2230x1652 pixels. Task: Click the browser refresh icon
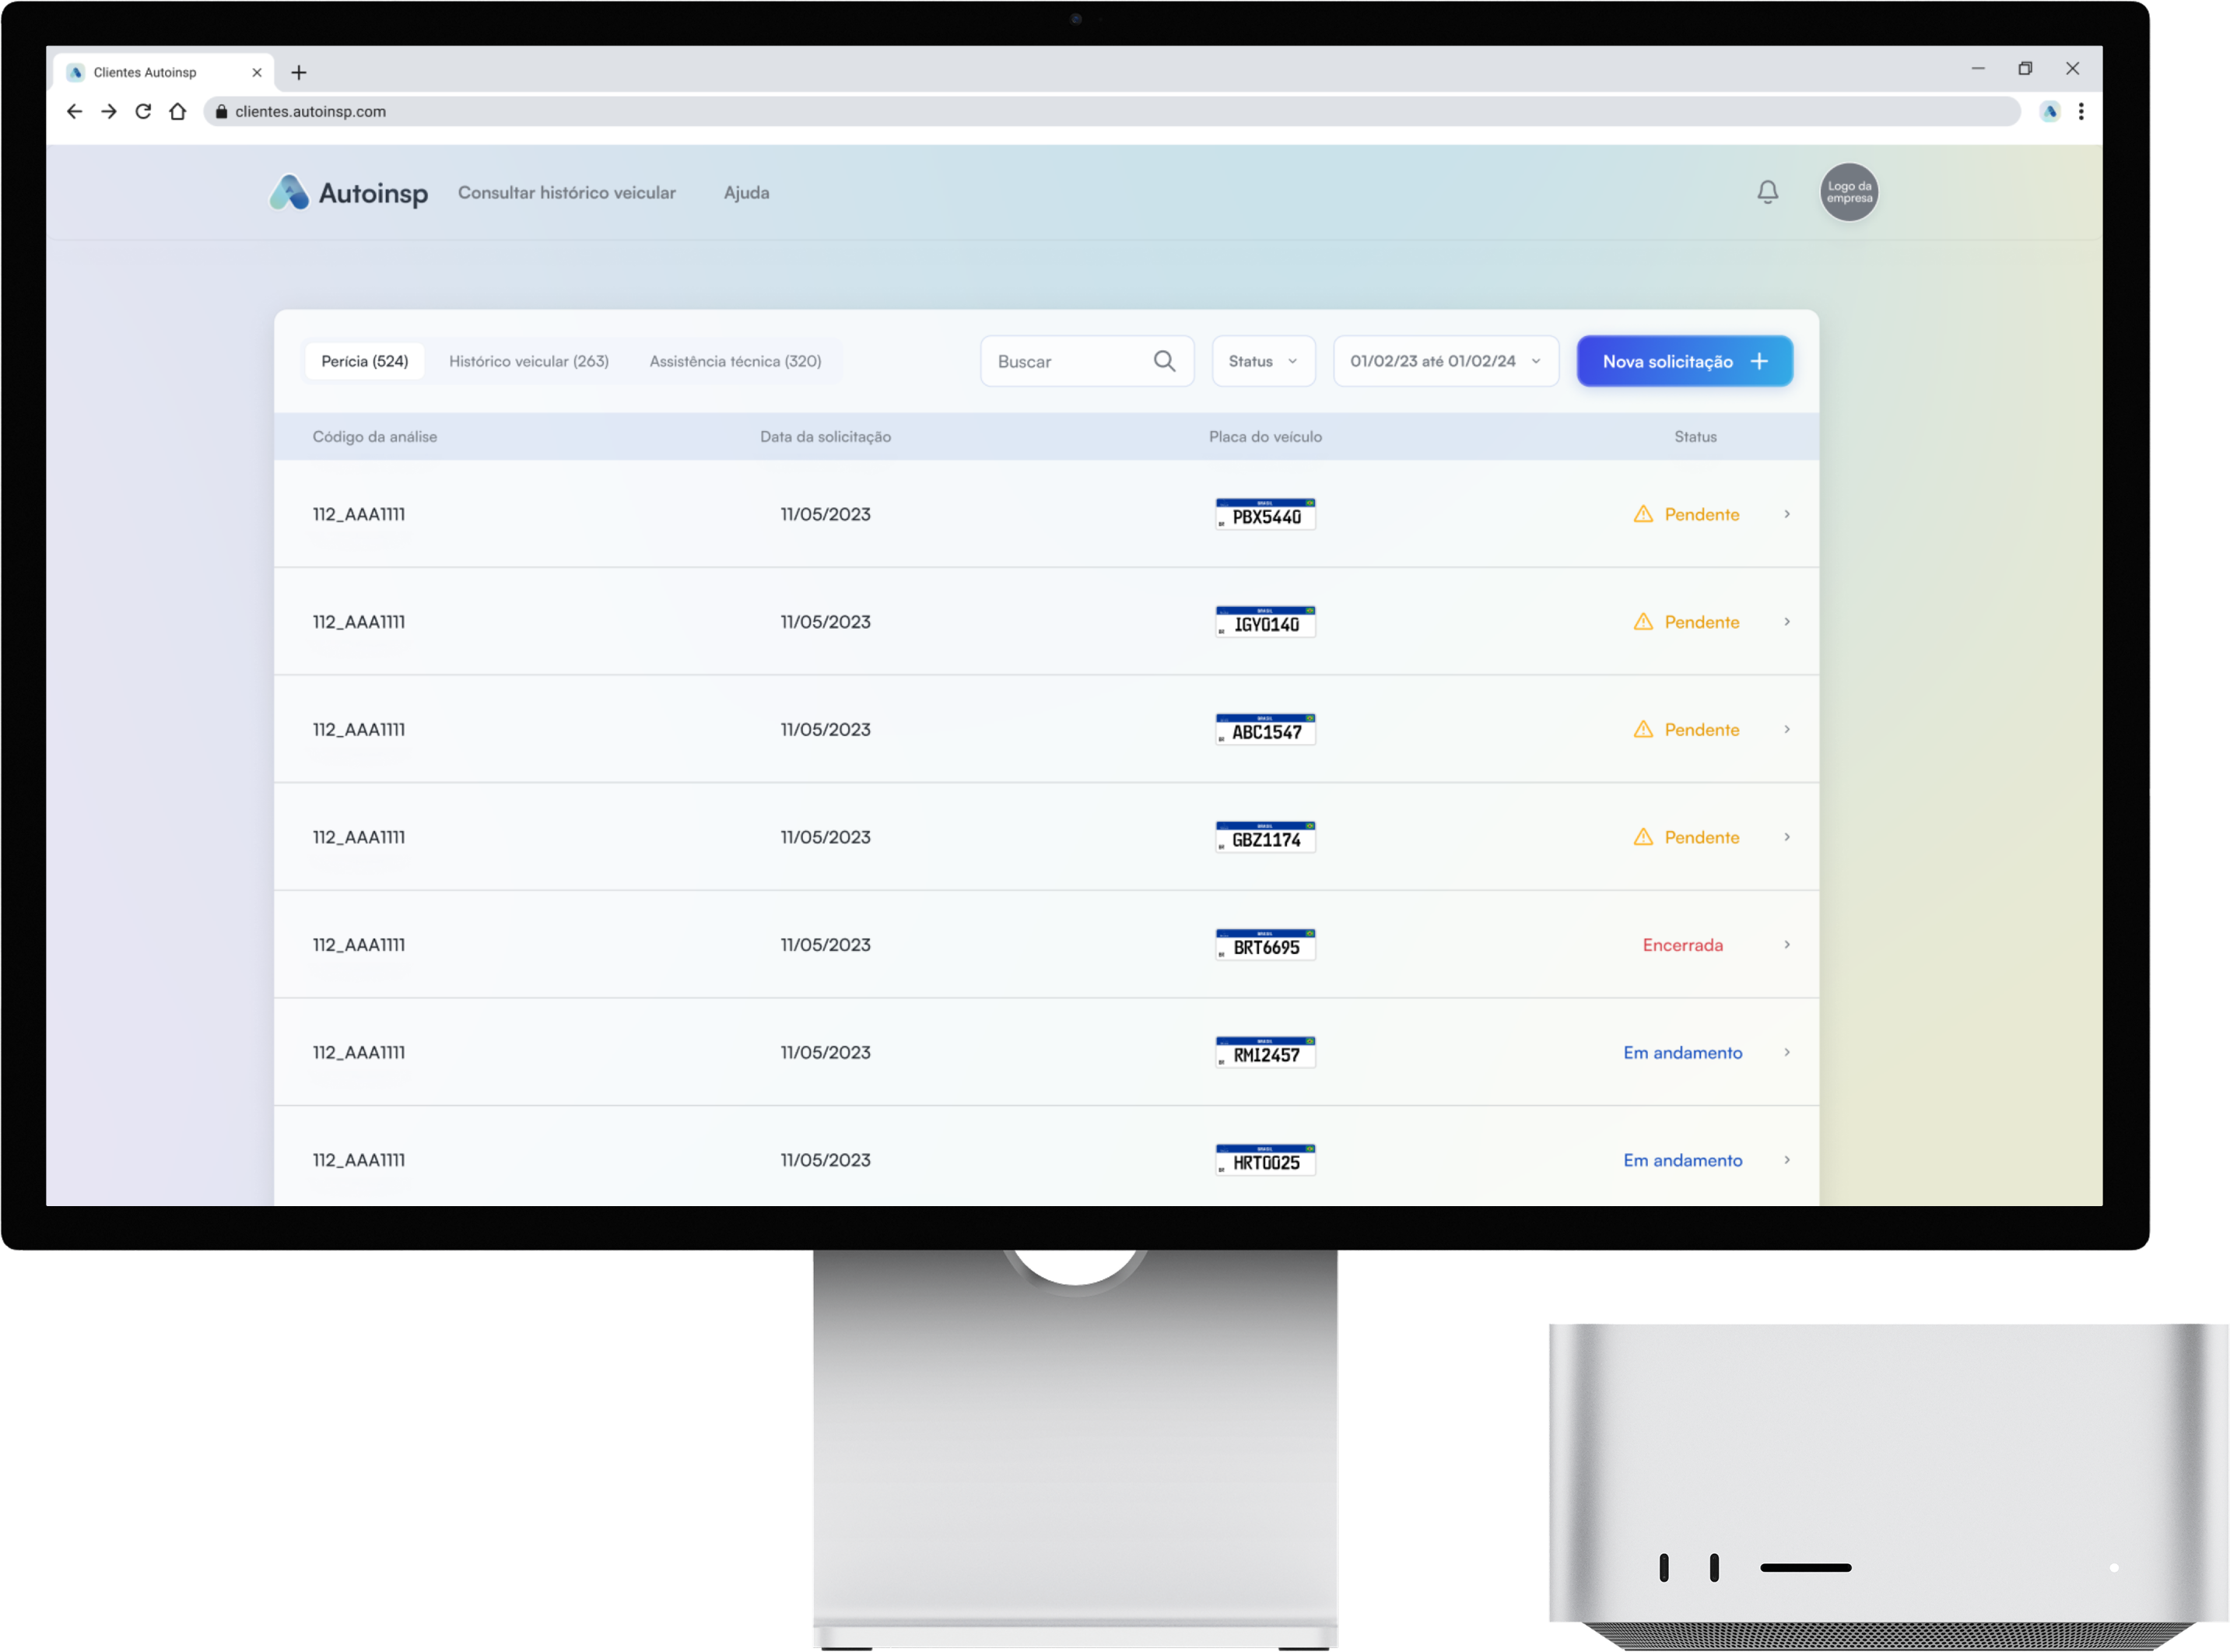click(x=143, y=111)
